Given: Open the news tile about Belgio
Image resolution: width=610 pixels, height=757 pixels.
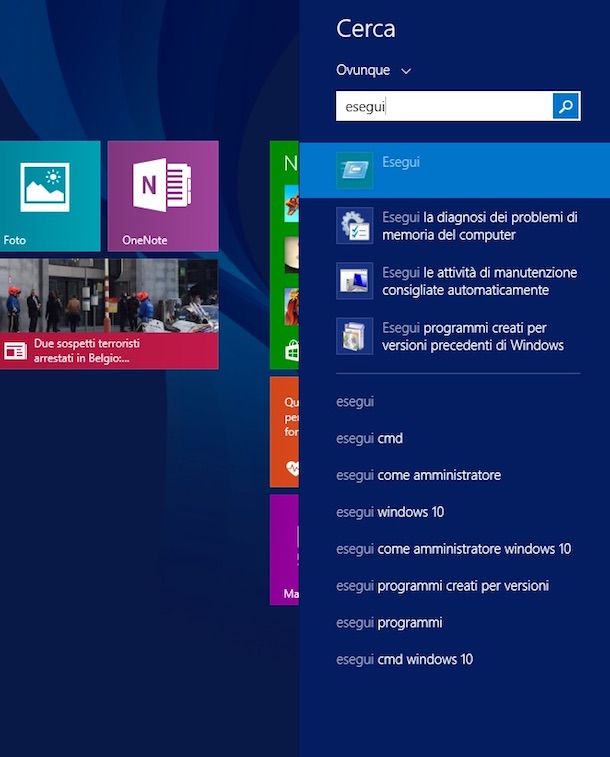Looking at the screenshot, I should (109, 314).
